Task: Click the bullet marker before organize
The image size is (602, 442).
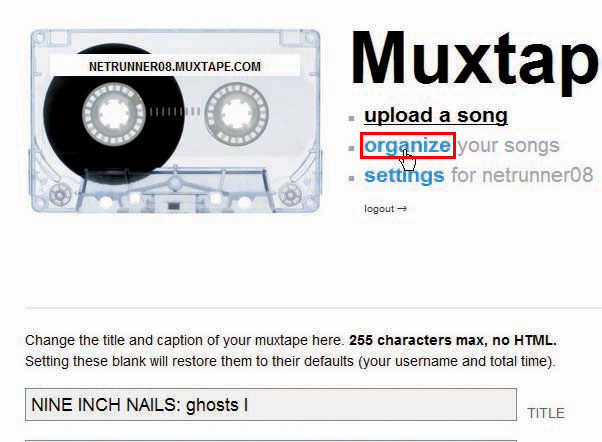Action: point(351,148)
